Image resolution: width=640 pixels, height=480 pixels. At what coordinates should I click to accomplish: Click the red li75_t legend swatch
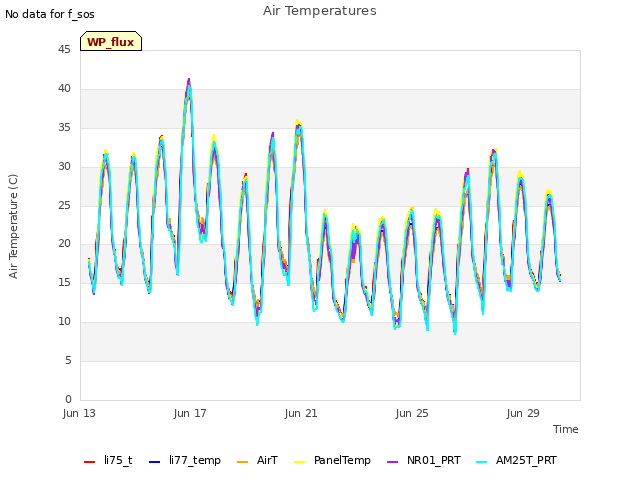89,462
